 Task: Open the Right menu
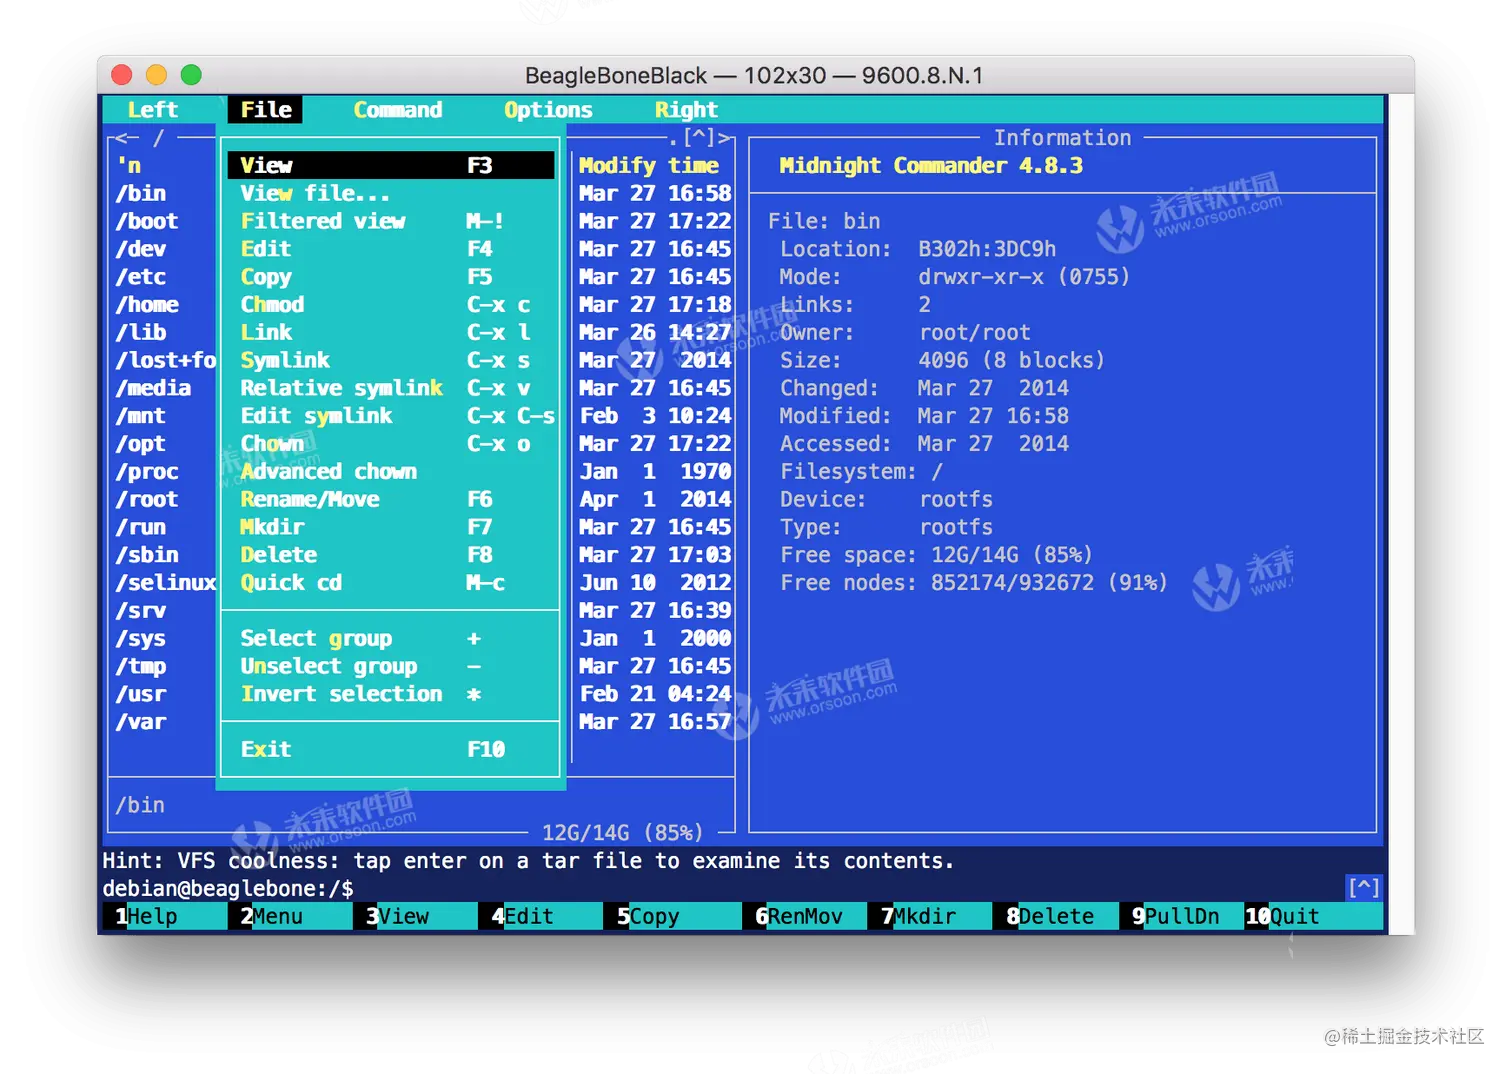click(x=686, y=110)
